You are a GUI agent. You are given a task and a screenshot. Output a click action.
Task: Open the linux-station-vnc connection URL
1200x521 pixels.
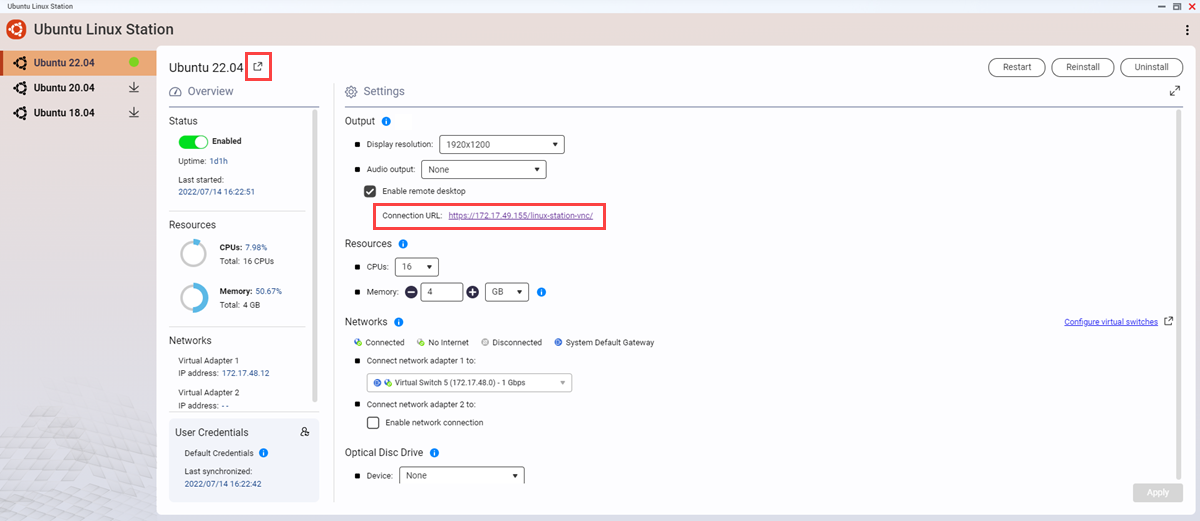point(527,216)
